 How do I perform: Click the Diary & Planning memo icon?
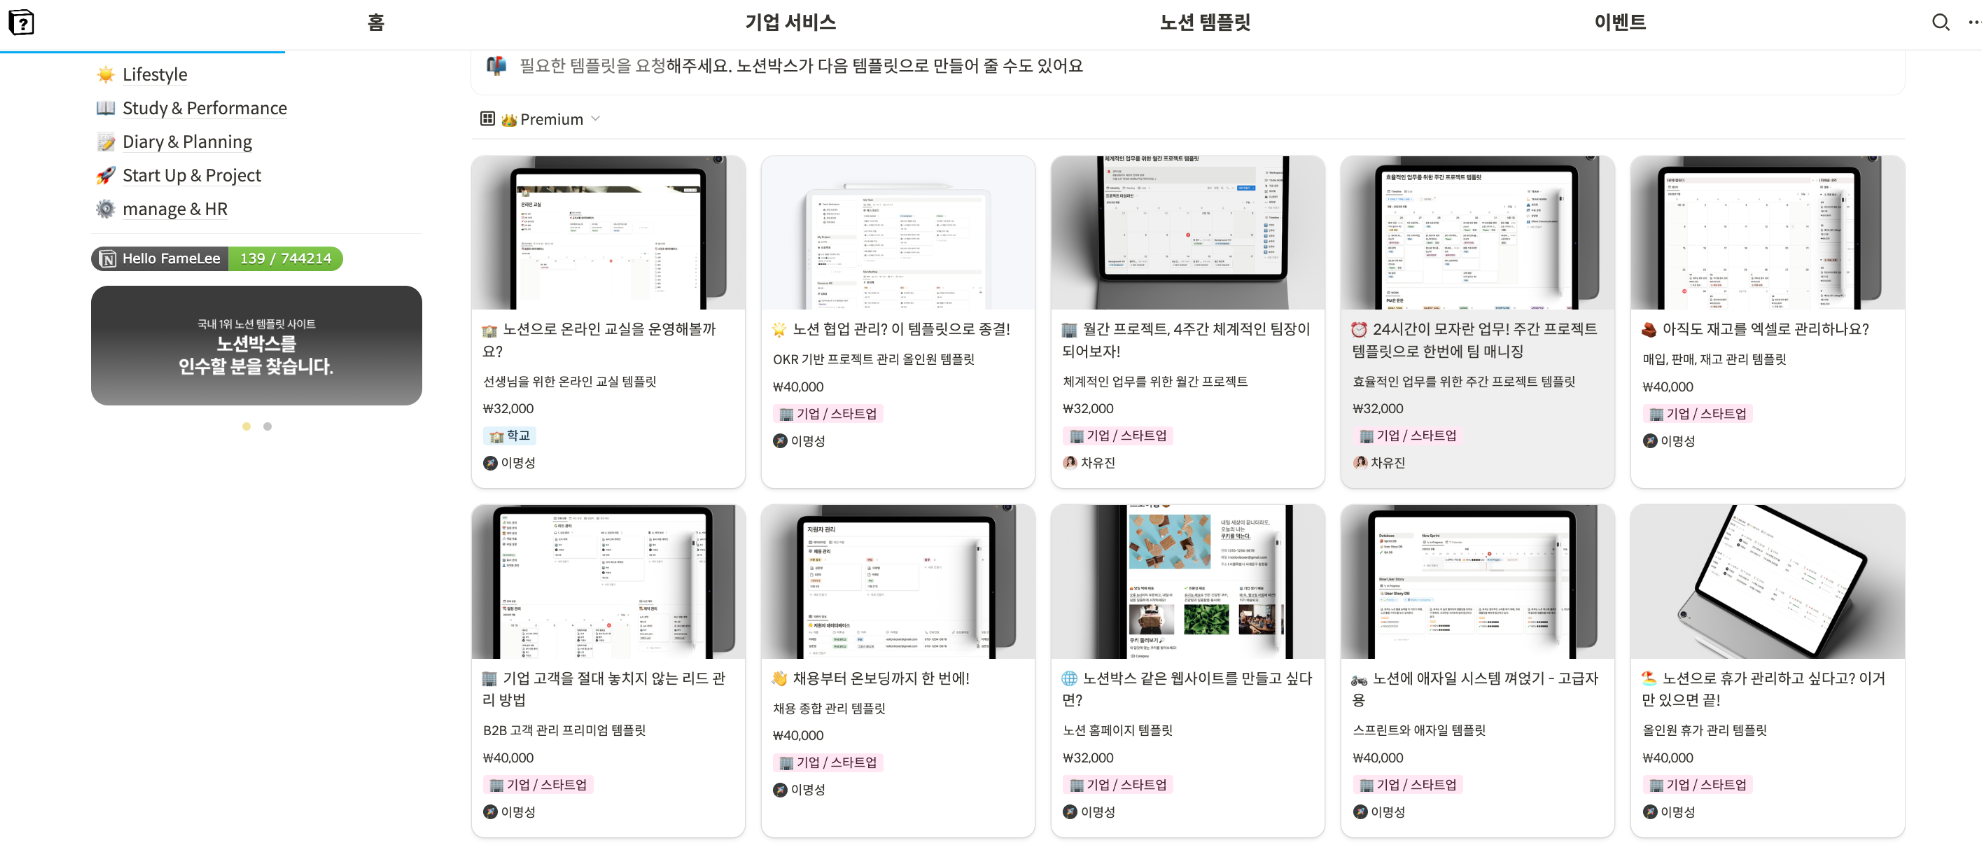(x=105, y=142)
